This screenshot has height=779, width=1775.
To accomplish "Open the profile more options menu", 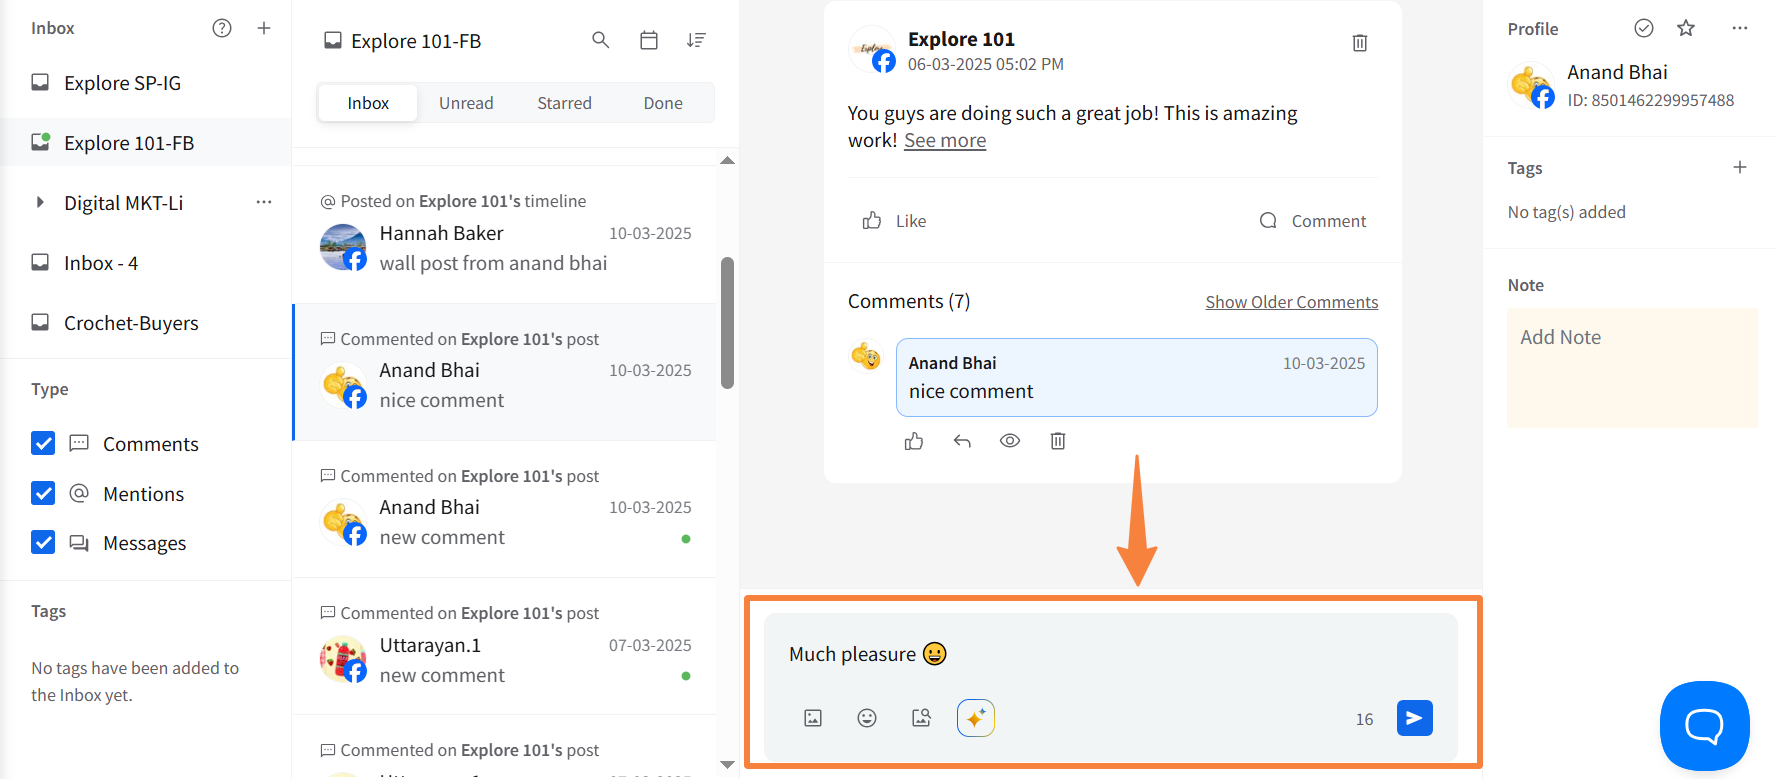I will (x=1740, y=28).
